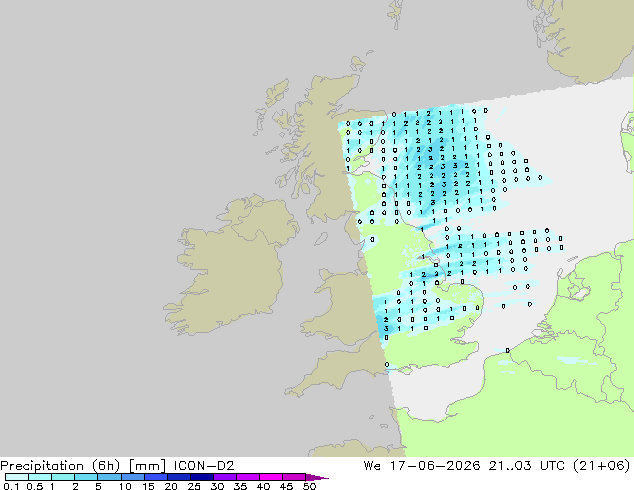Click the legend value "50"
Image resolution: width=634 pixels, height=490 pixels.
tap(309, 486)
